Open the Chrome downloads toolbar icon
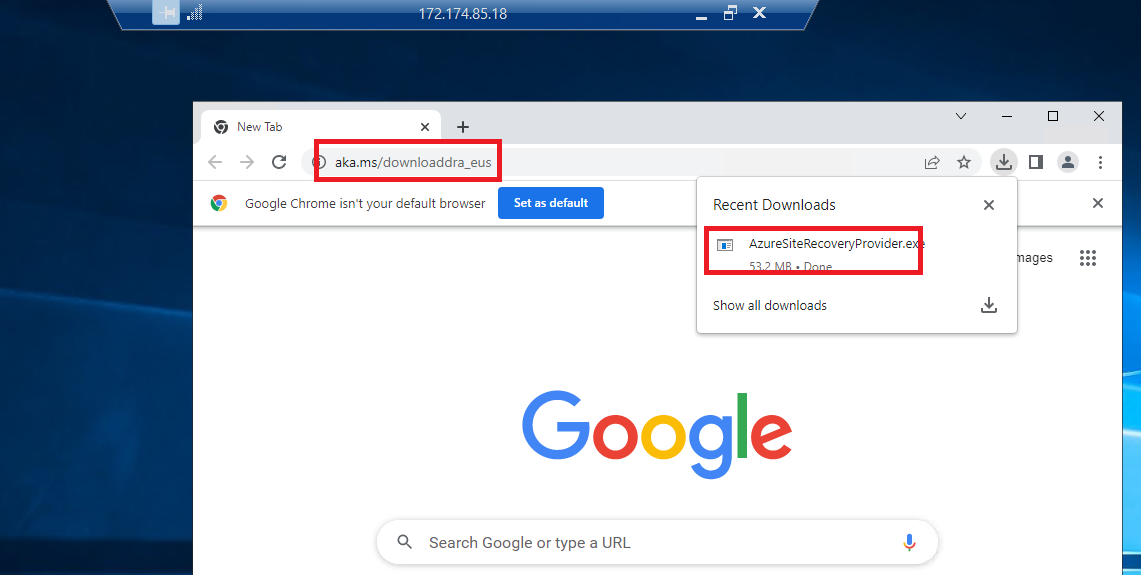 (1003, 162)
